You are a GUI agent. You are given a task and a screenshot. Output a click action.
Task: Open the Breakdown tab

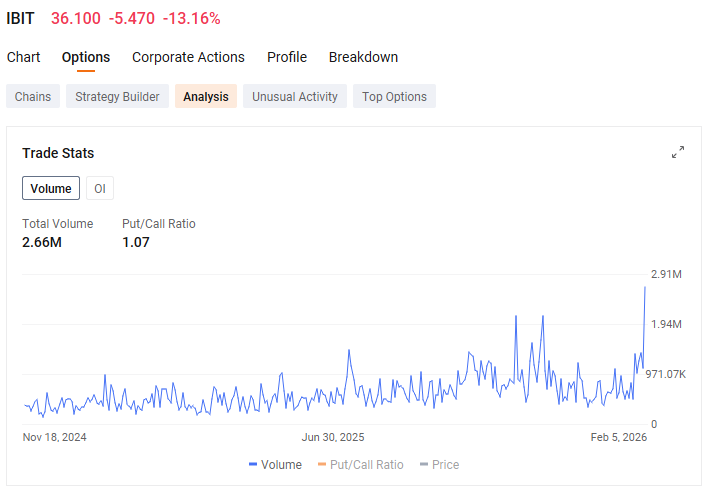(363, 57)
